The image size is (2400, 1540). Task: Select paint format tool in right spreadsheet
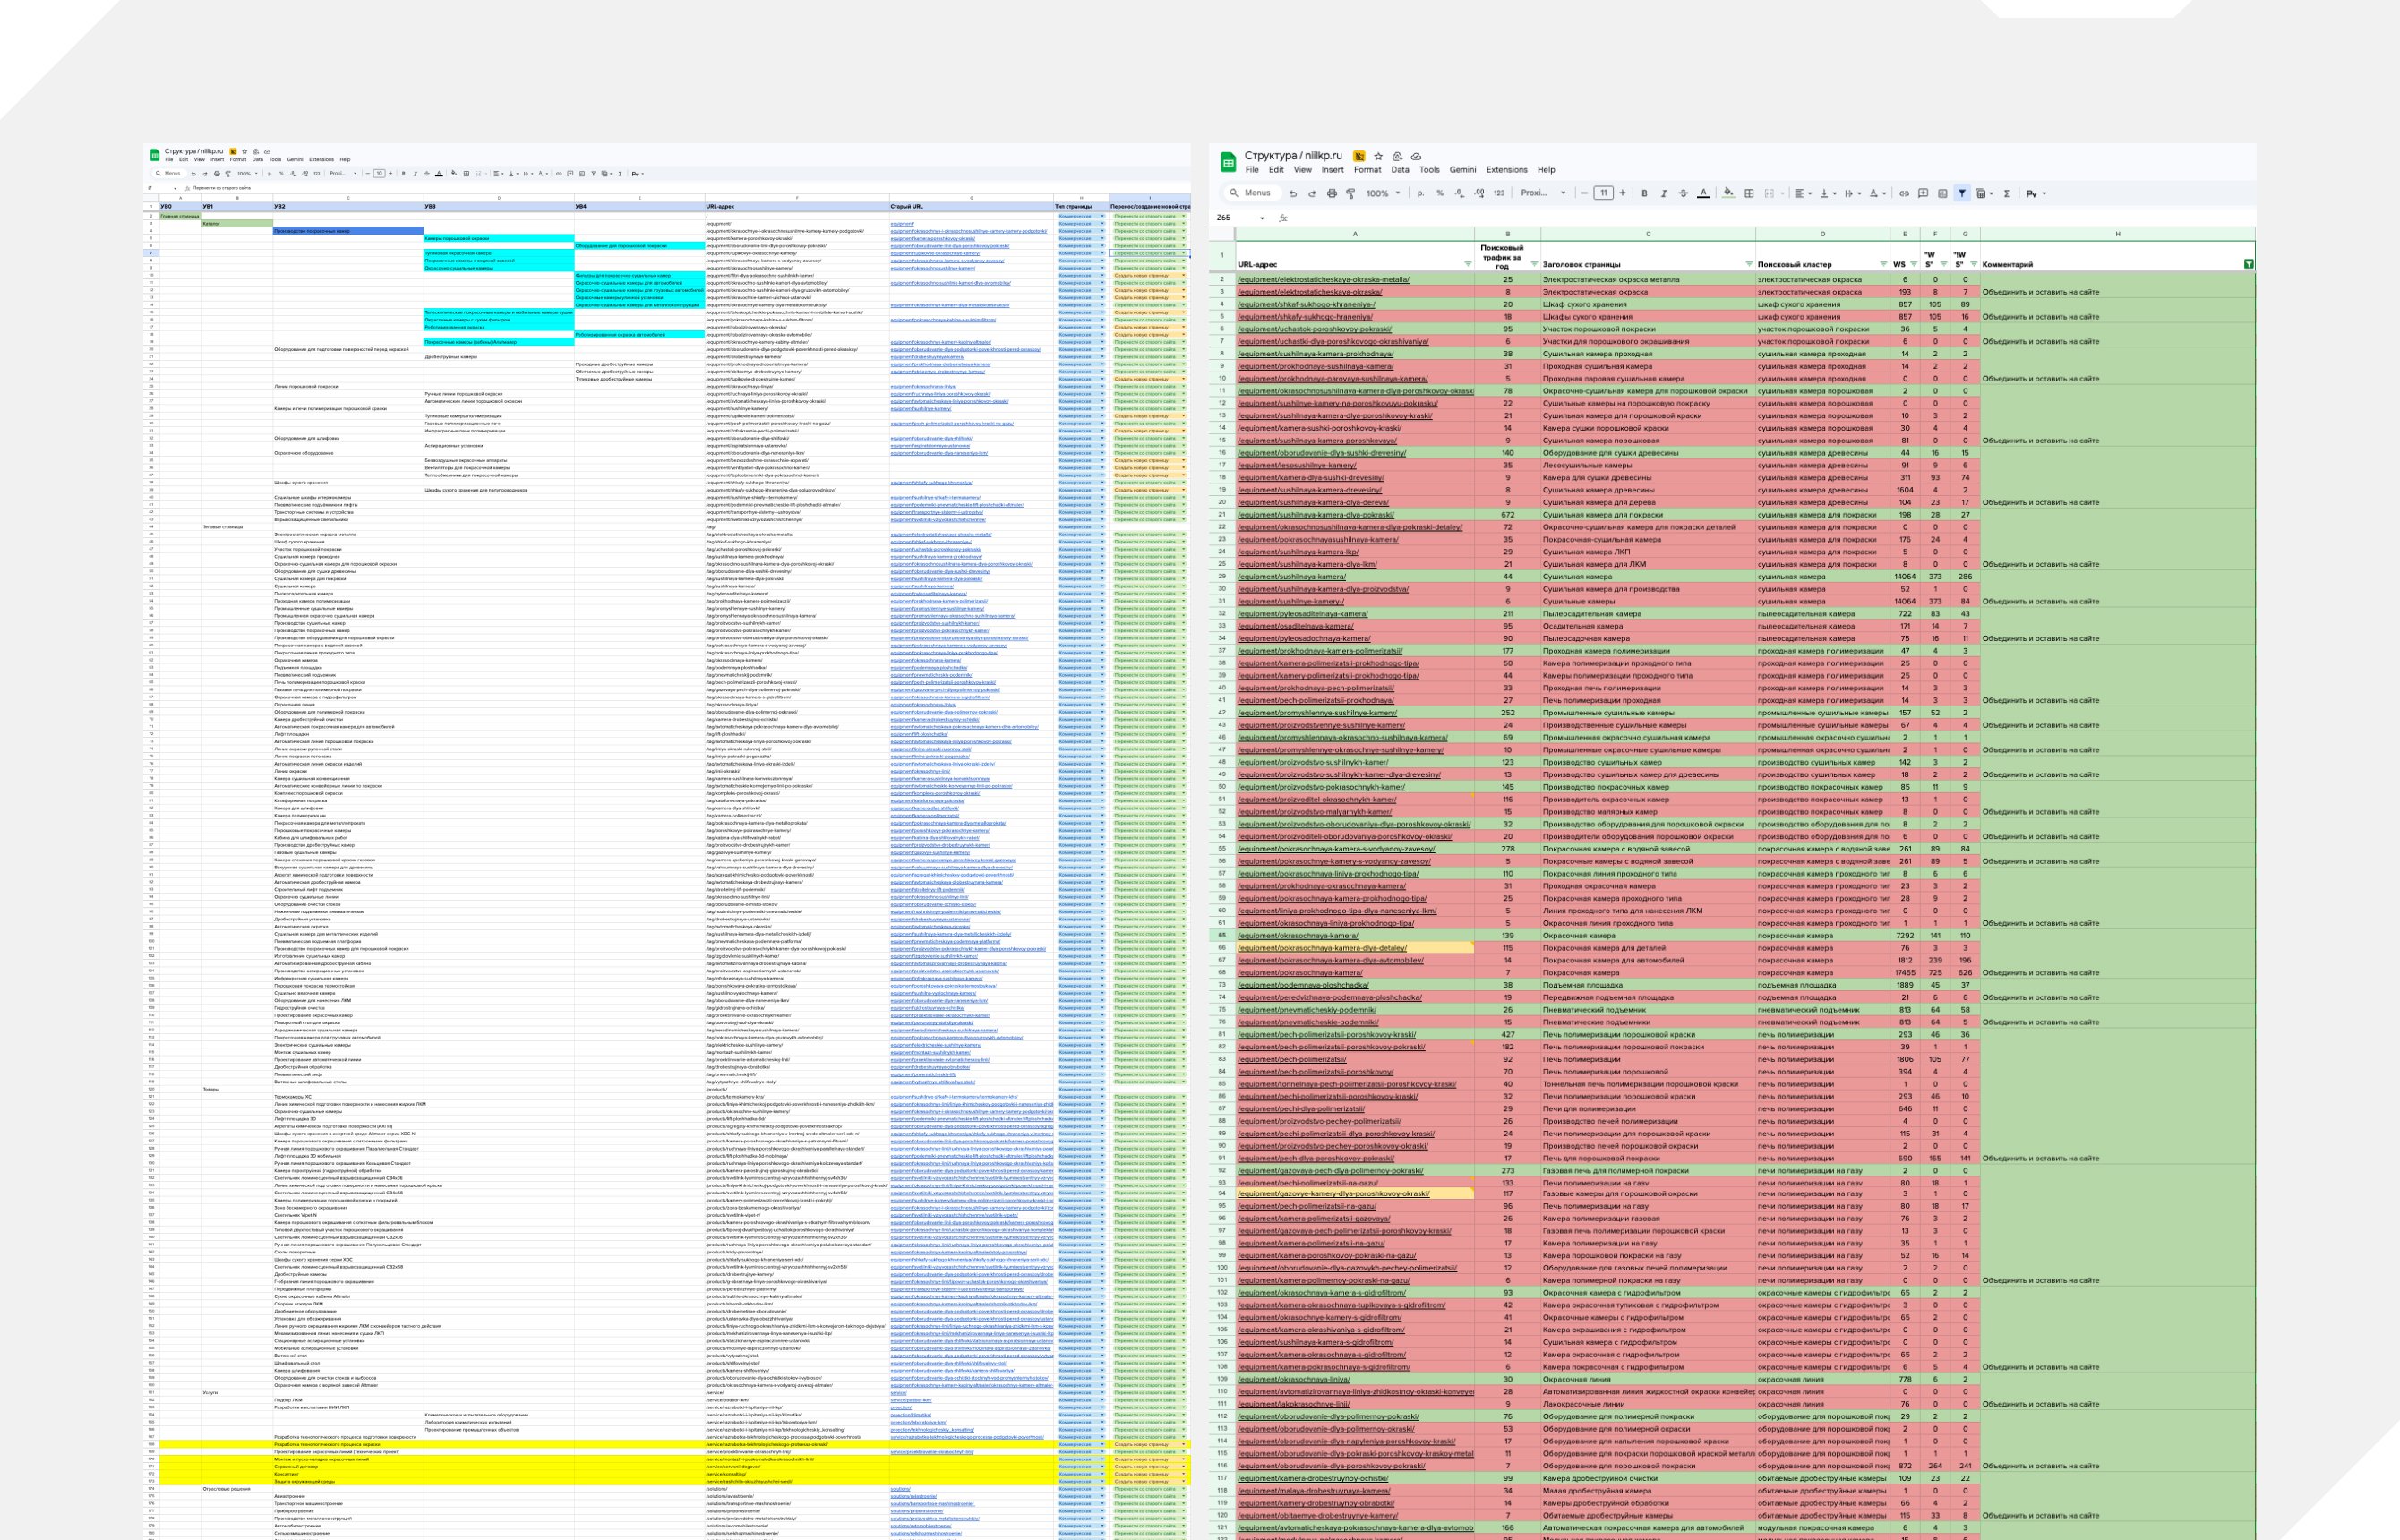pos(1350,193)
